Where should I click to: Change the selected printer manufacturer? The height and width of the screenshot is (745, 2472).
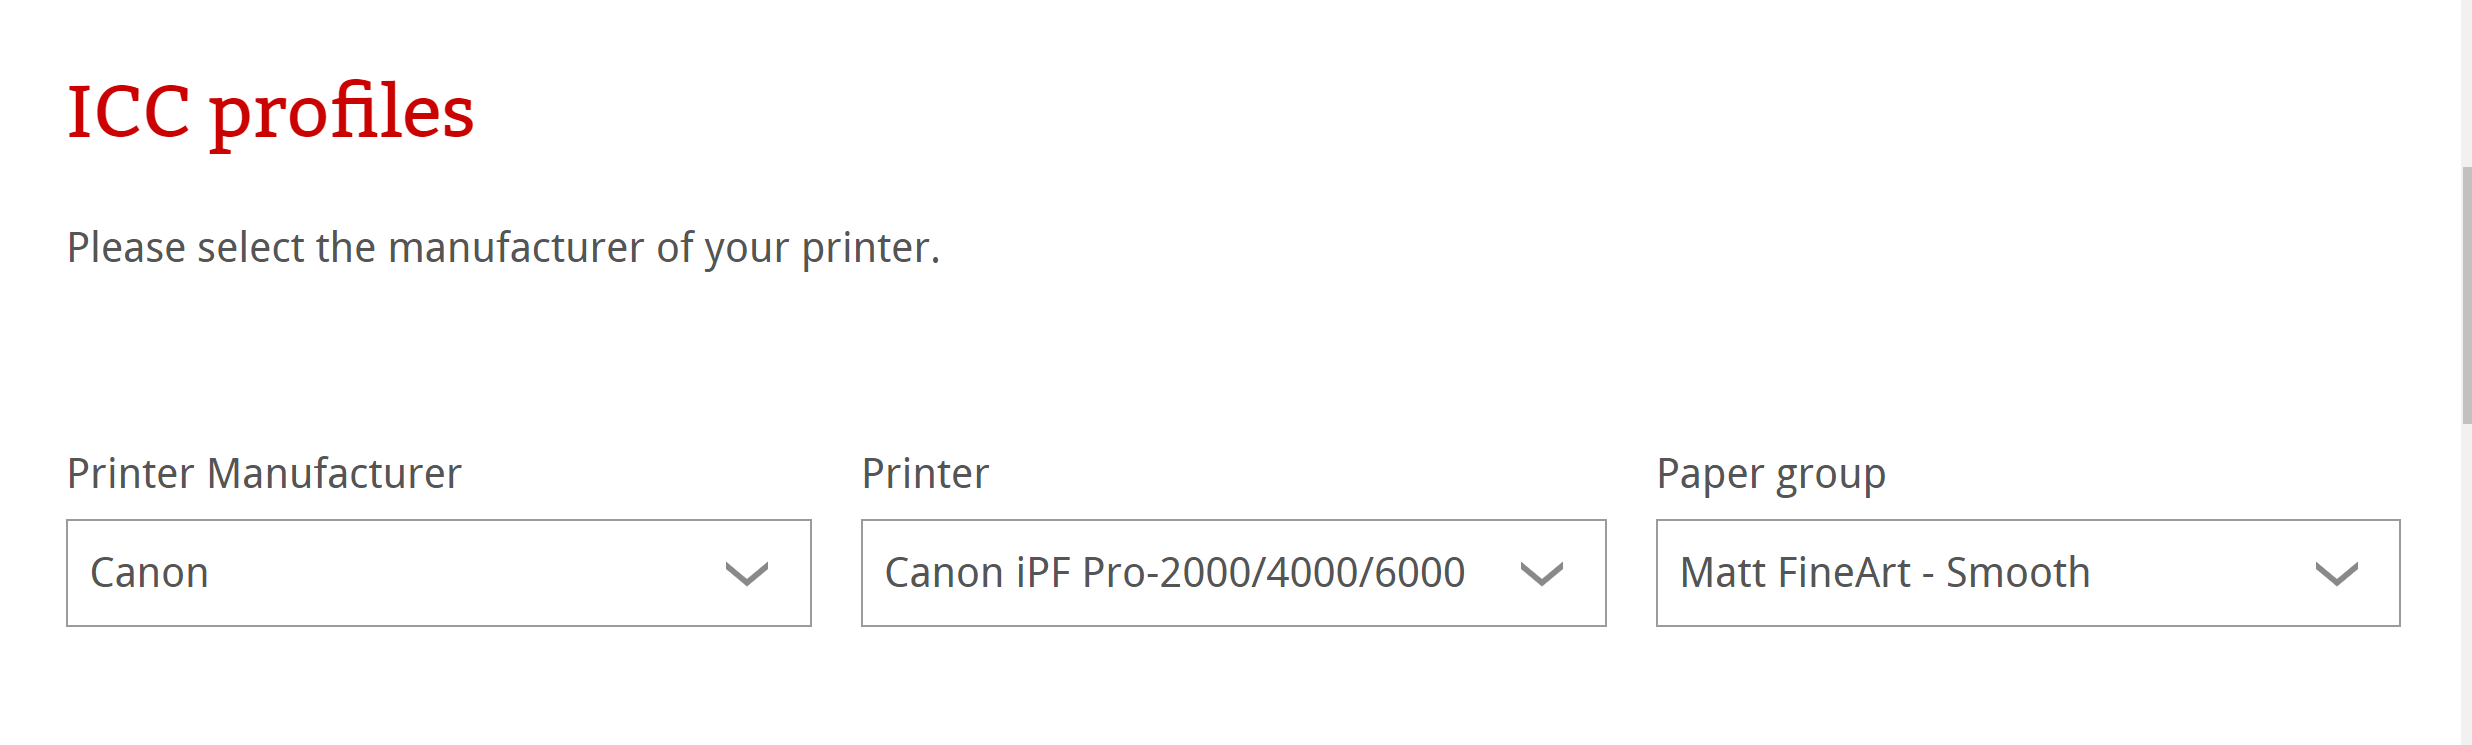(438, 573)
